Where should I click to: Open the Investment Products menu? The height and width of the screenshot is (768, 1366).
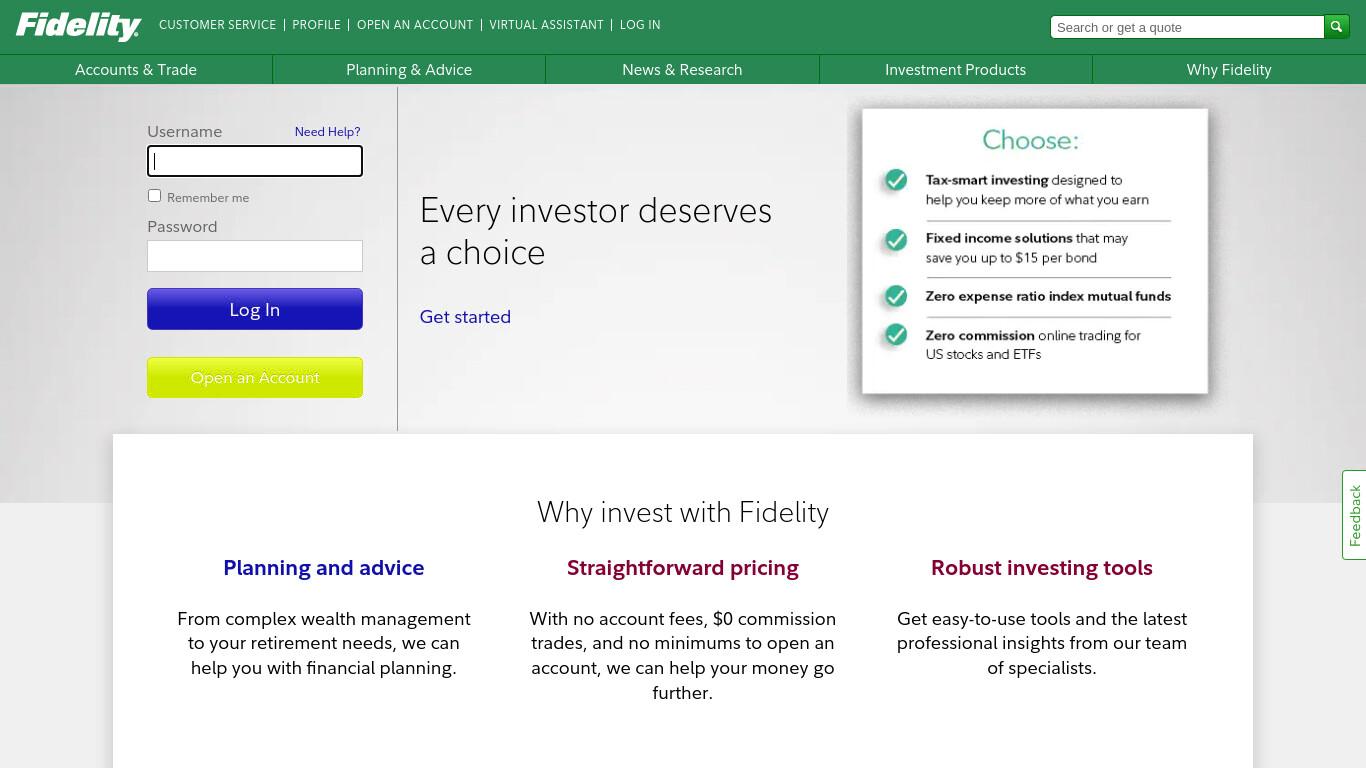pyautogui.click(x=955, y=69)
